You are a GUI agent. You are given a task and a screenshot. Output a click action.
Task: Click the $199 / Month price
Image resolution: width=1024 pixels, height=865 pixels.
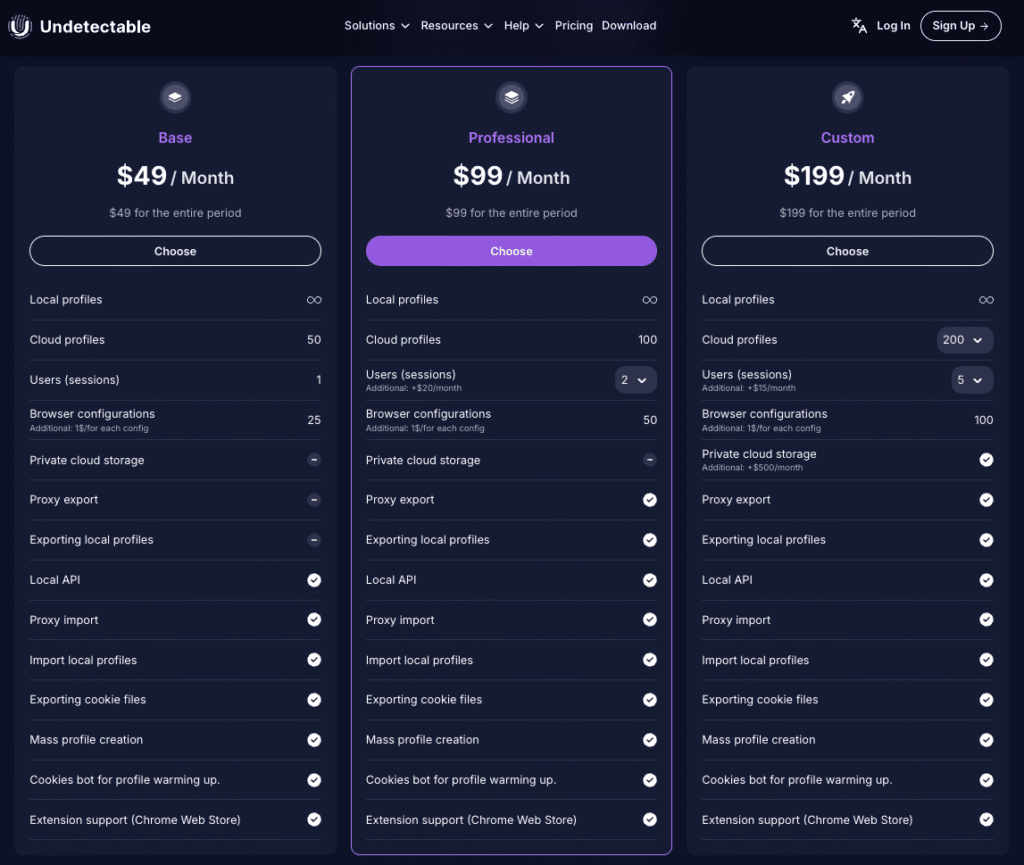click(848, 176)
